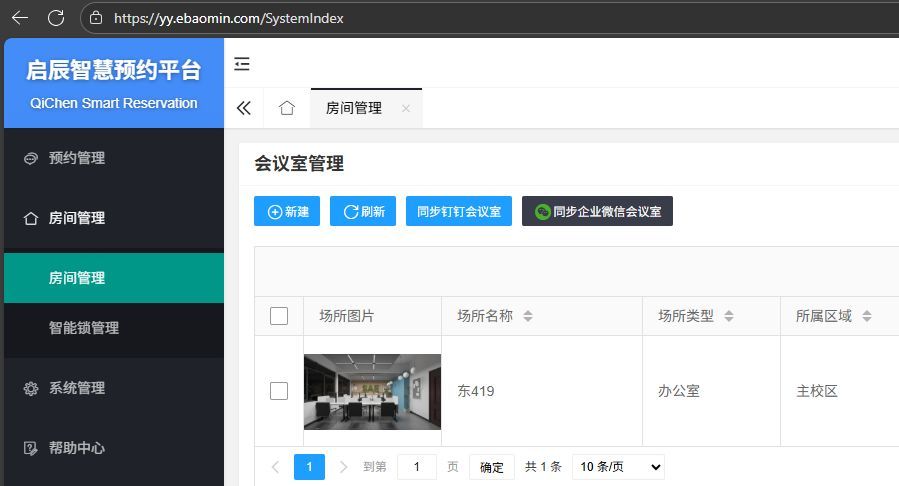Go to previous page arrow
This screenshot has height=486, width=899.
click(276, 467)
